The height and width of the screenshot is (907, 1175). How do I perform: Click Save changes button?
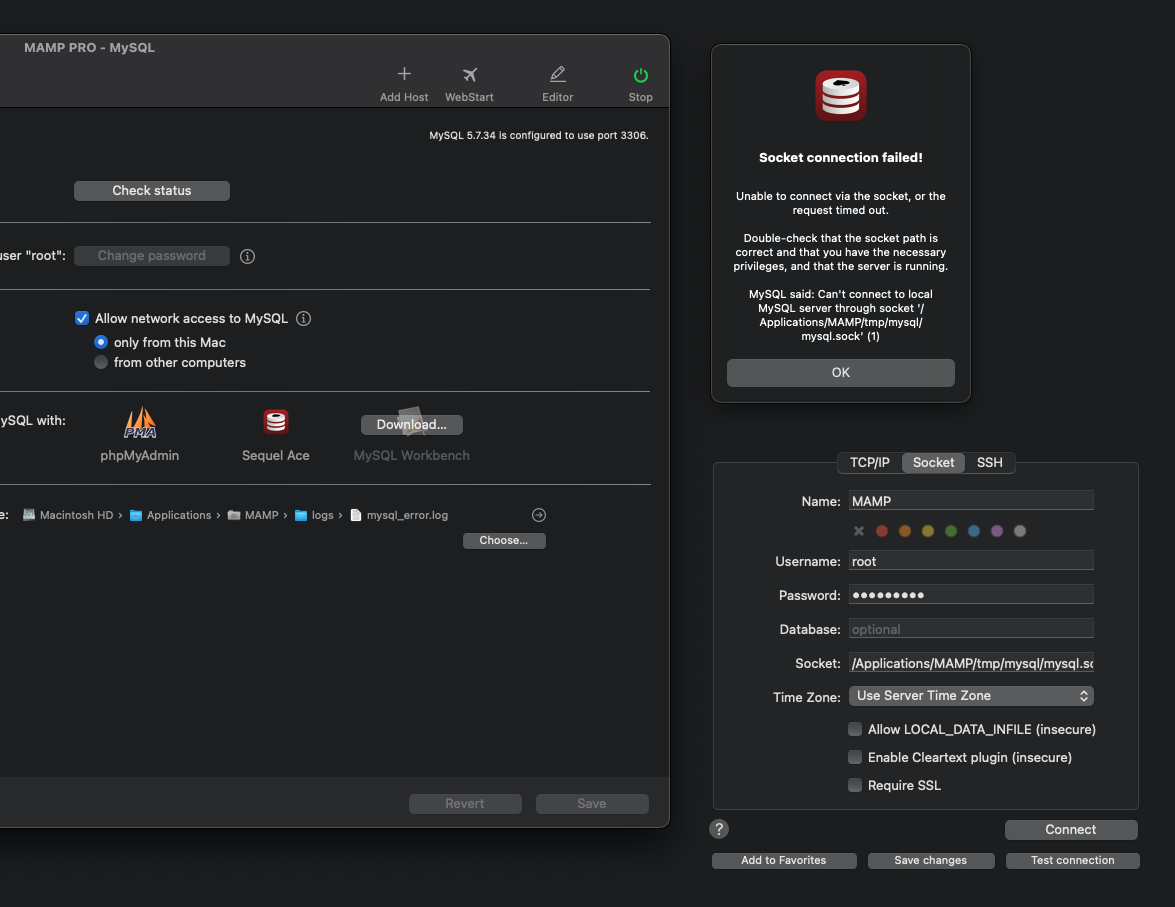[931, 861]
